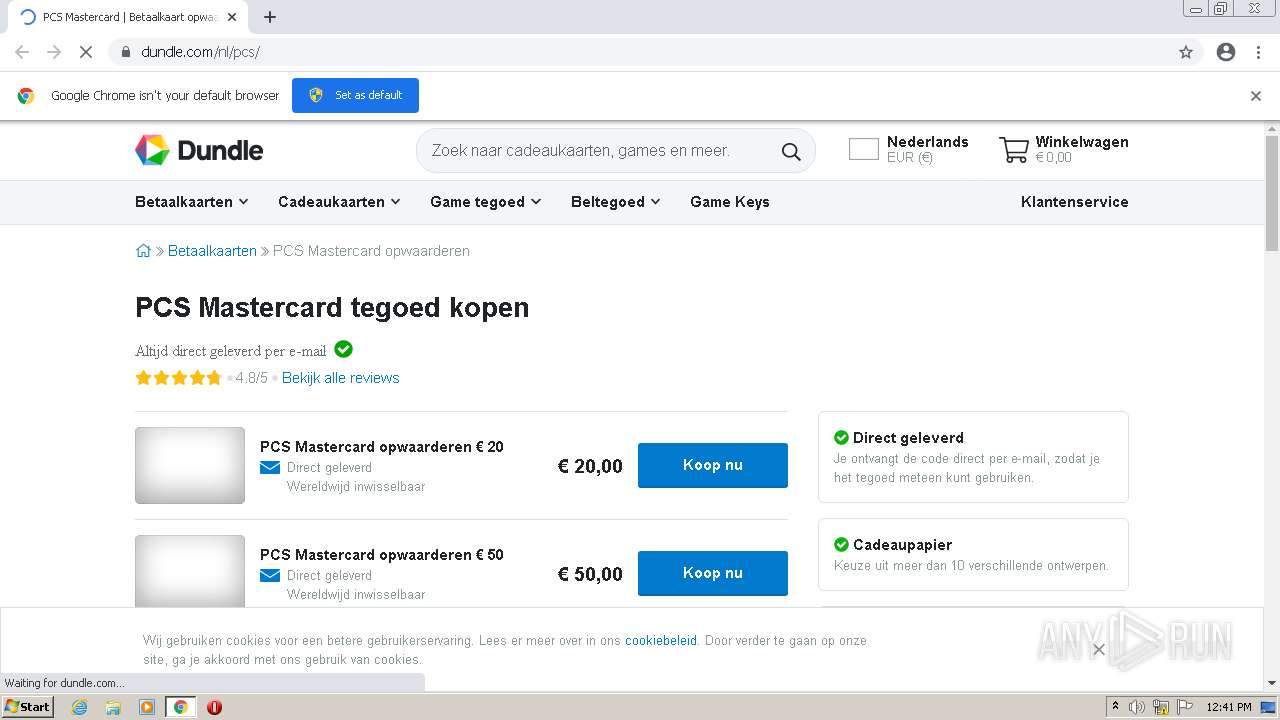Click the Chrome taskbar button

[180, 707]
